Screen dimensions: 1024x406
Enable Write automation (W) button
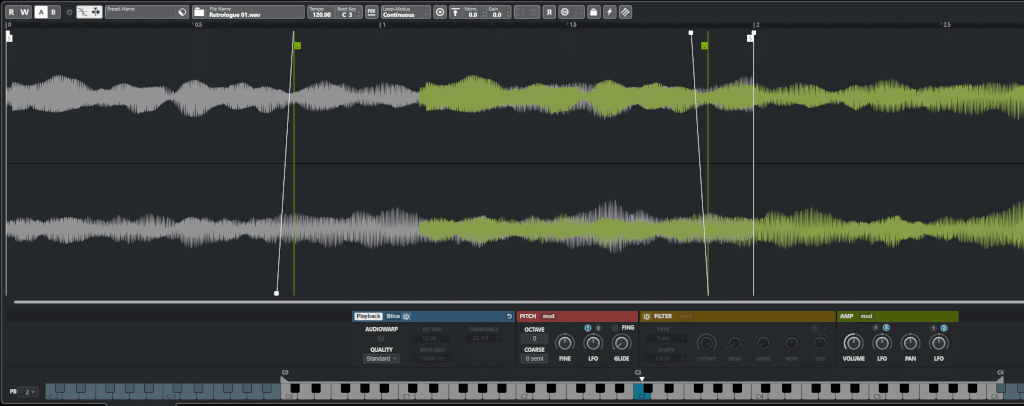[24, 12]
